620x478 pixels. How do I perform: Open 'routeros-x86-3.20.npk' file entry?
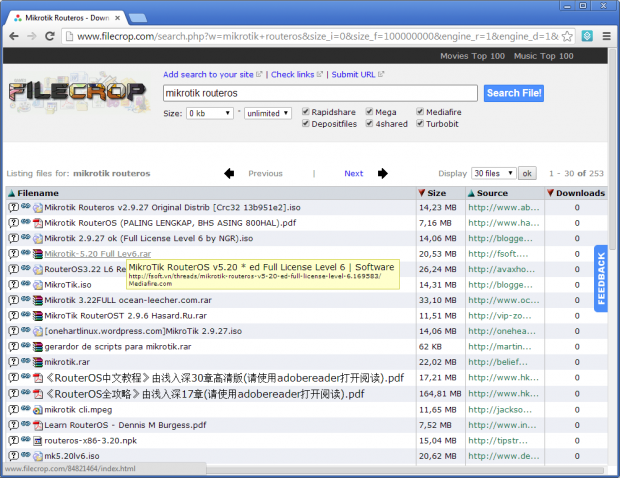click(91, 441)
